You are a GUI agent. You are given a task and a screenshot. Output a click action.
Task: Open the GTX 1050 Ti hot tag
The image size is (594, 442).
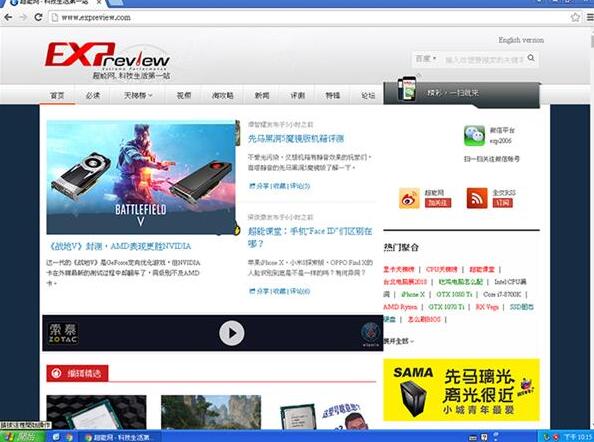[454, 294]
